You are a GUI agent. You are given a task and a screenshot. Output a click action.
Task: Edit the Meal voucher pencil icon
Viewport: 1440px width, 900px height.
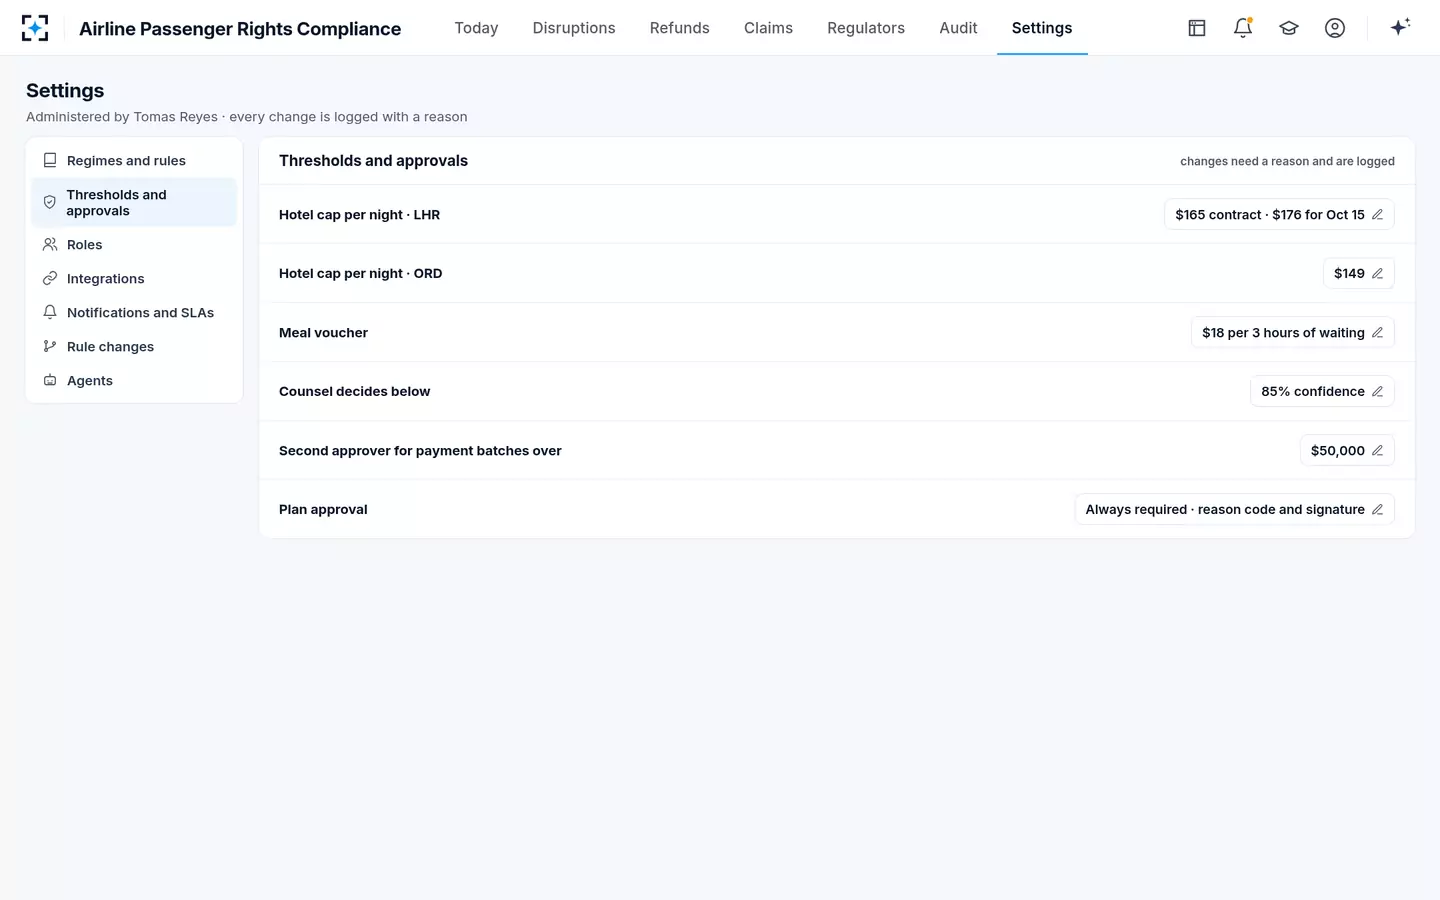[1377, 333]
